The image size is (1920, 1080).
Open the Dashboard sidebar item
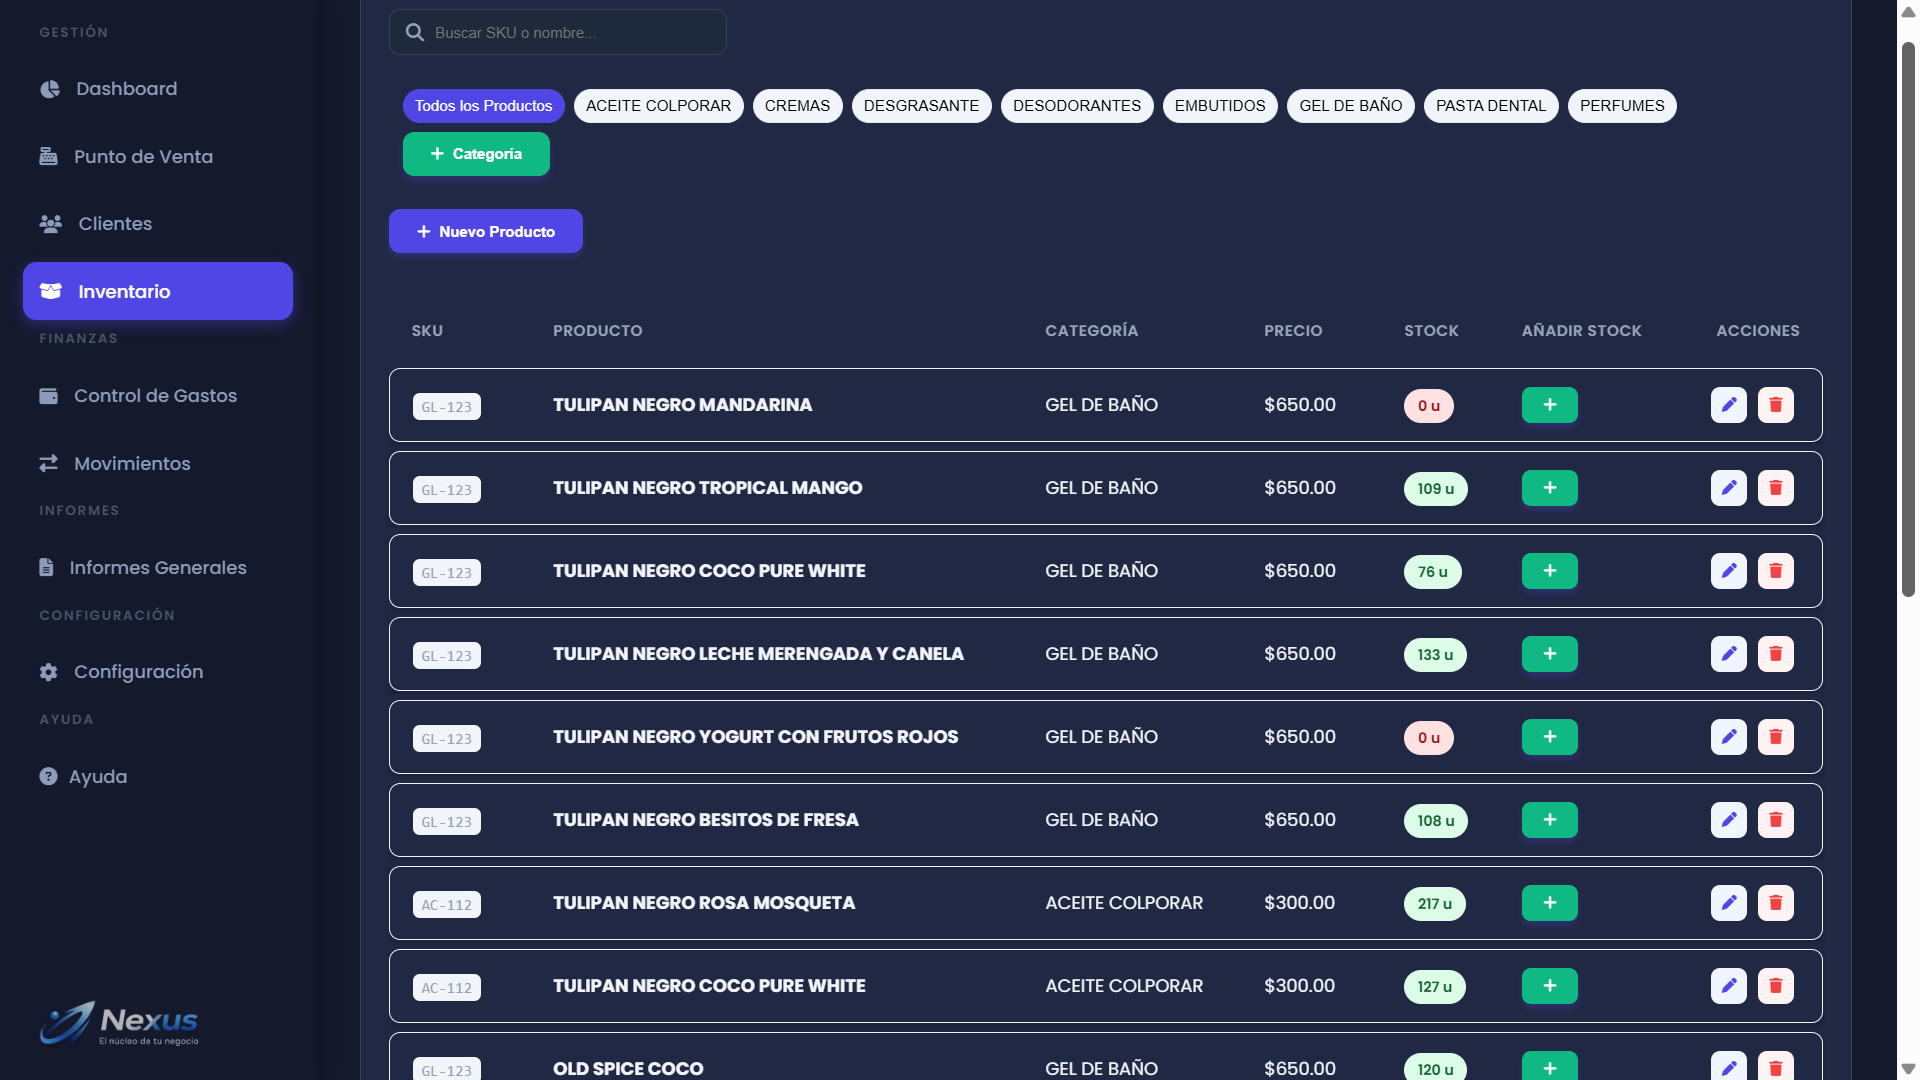126,89
